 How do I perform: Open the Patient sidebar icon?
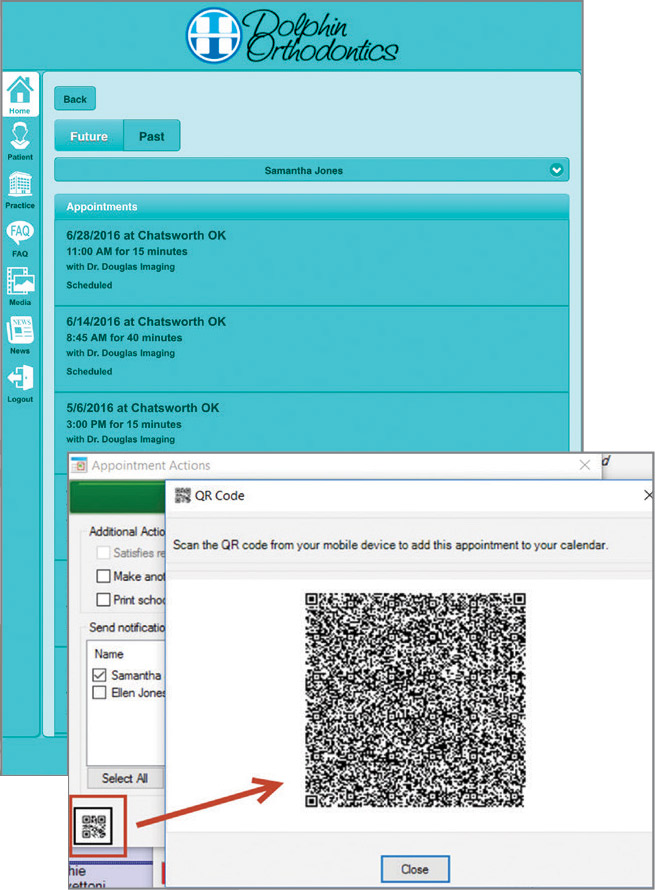pos(20,141)
